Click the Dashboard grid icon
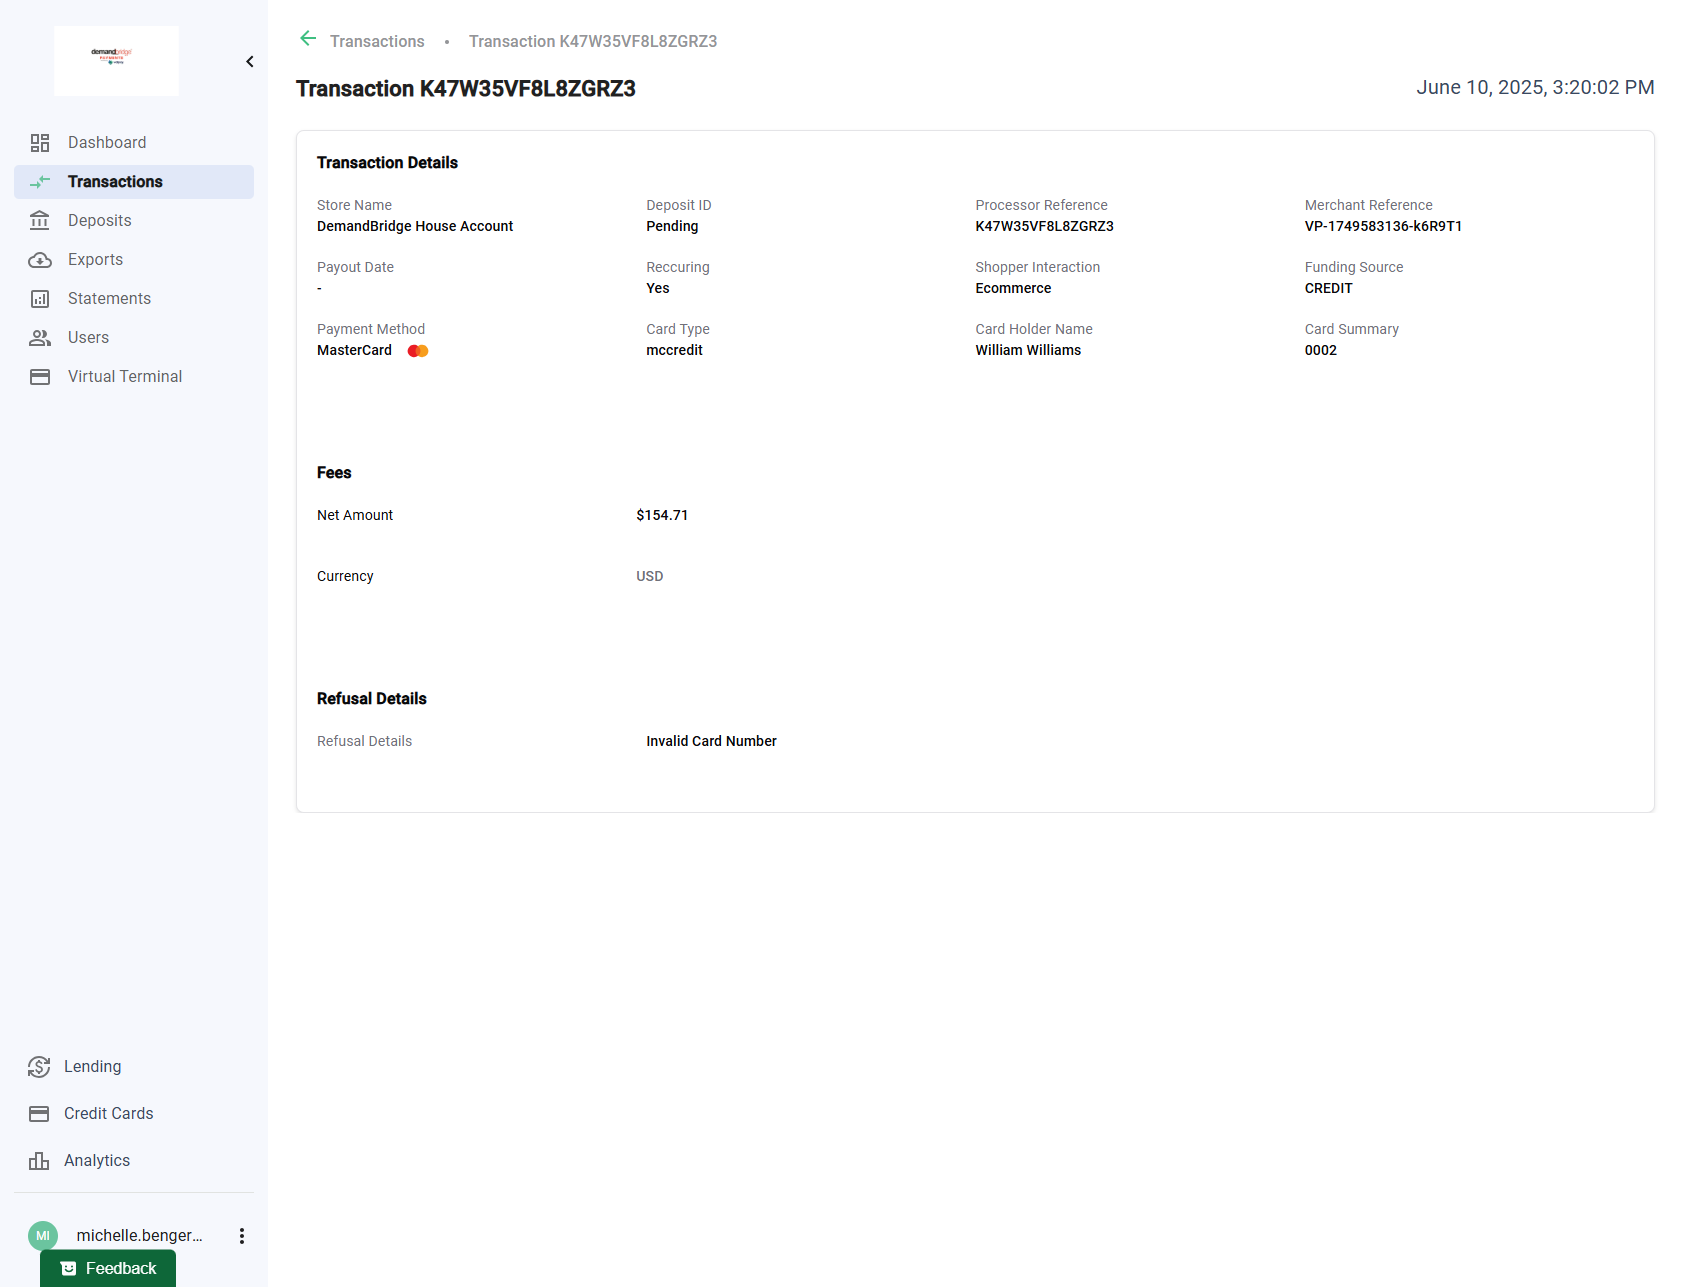This screenshot has height=1287, width=1683. click(40, 143)
